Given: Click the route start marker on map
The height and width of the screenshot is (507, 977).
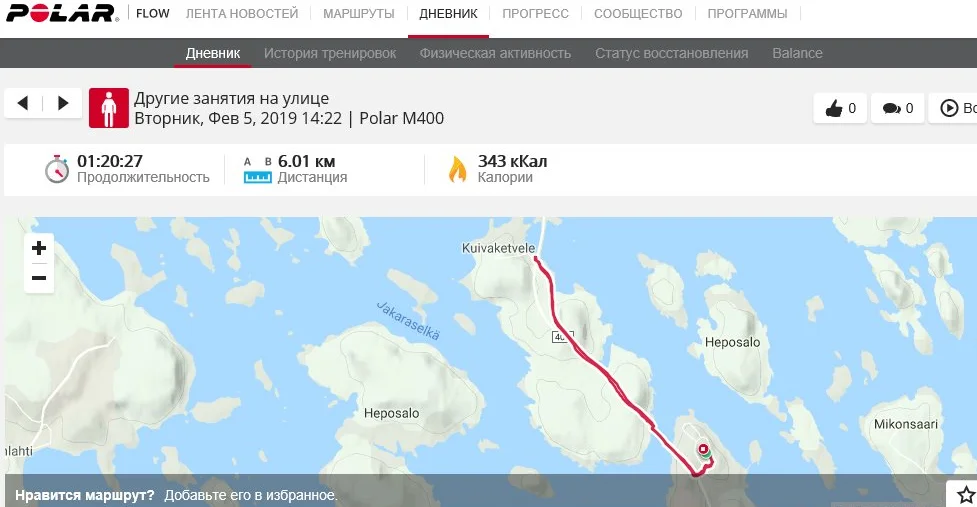Looking at the screenshot, I should coord(705,455).
